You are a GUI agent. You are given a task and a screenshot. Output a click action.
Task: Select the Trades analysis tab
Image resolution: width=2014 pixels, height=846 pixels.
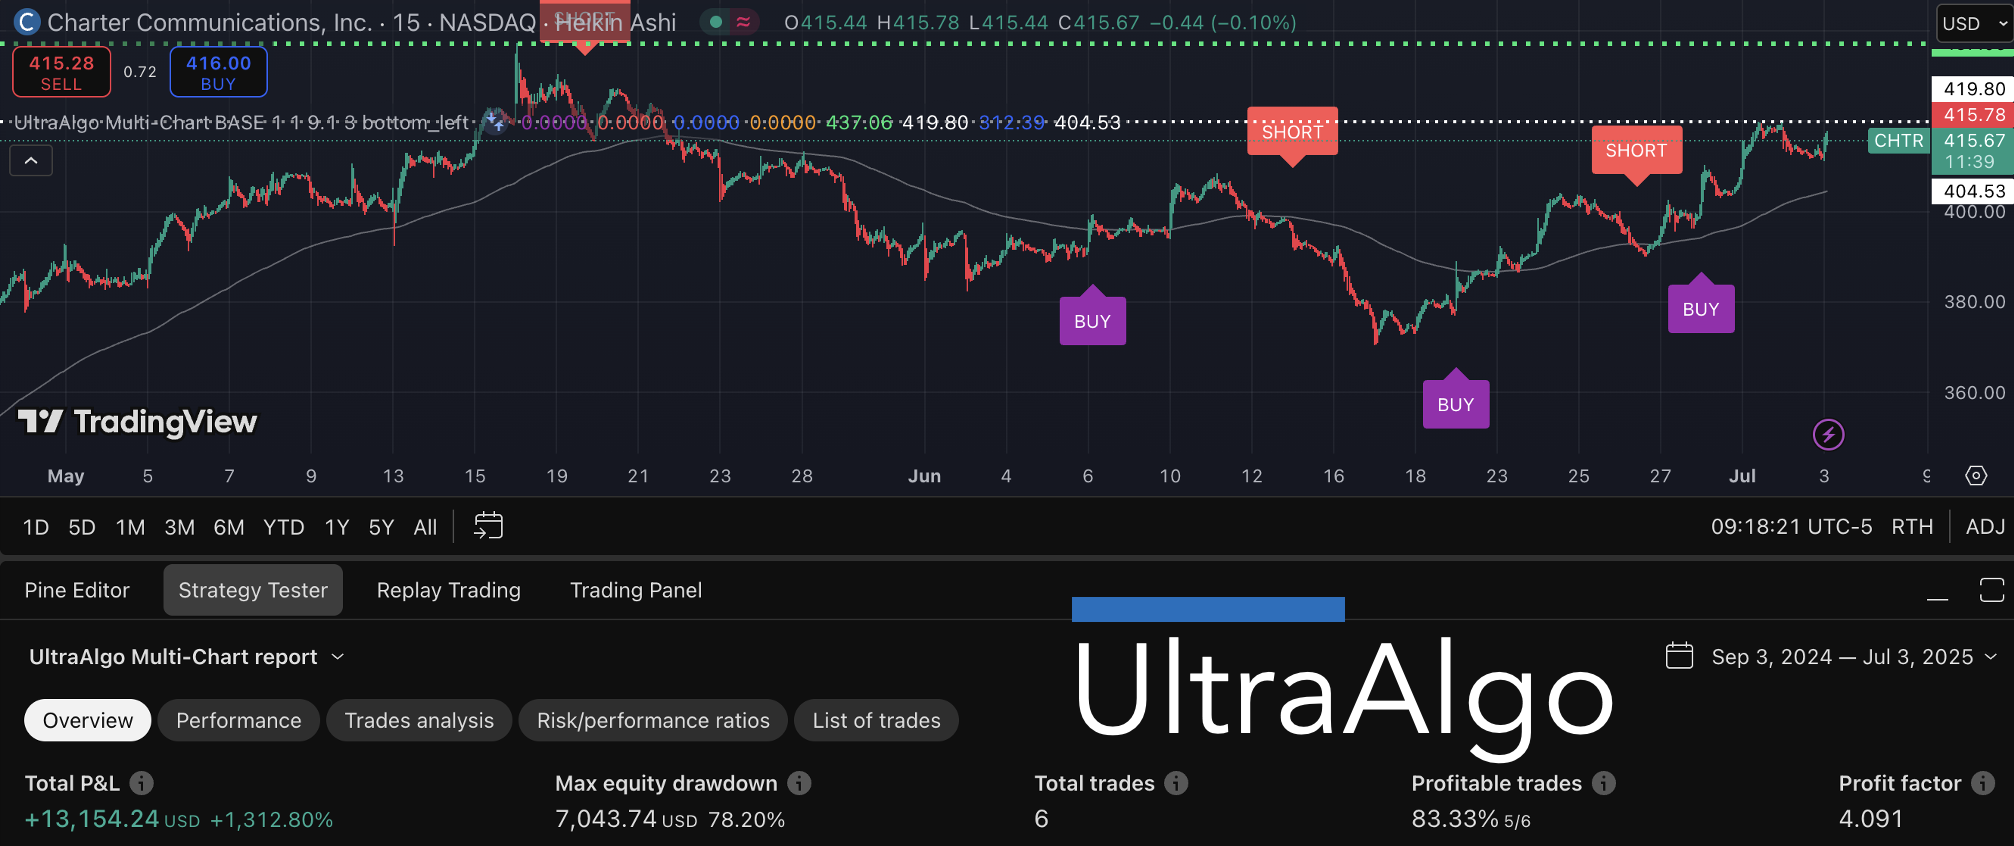[x=419, y=720]
